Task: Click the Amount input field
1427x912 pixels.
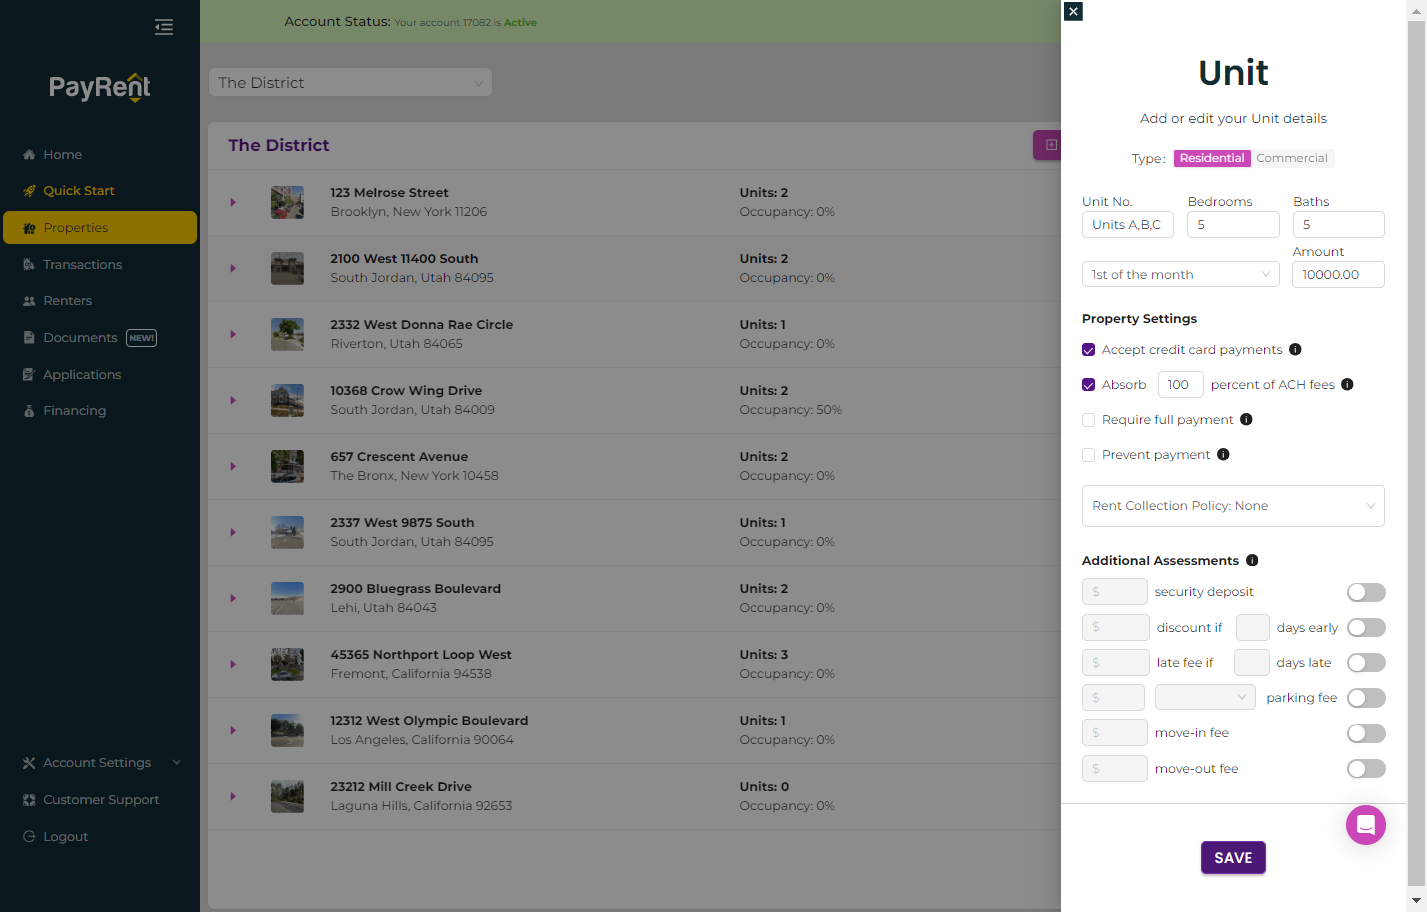Action: (x=1338, y=275)
